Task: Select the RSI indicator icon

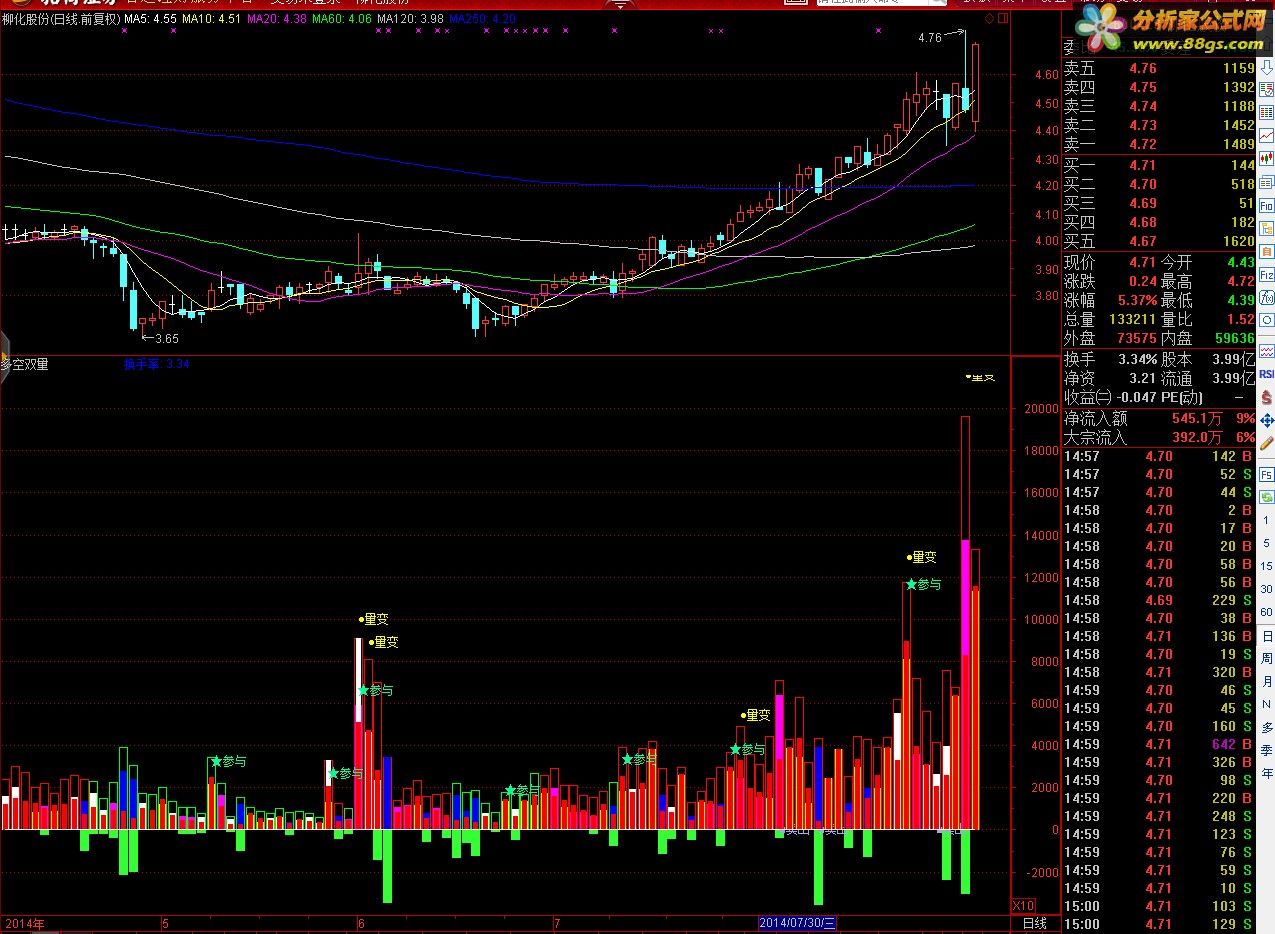Action: (x=1267, y=373)
